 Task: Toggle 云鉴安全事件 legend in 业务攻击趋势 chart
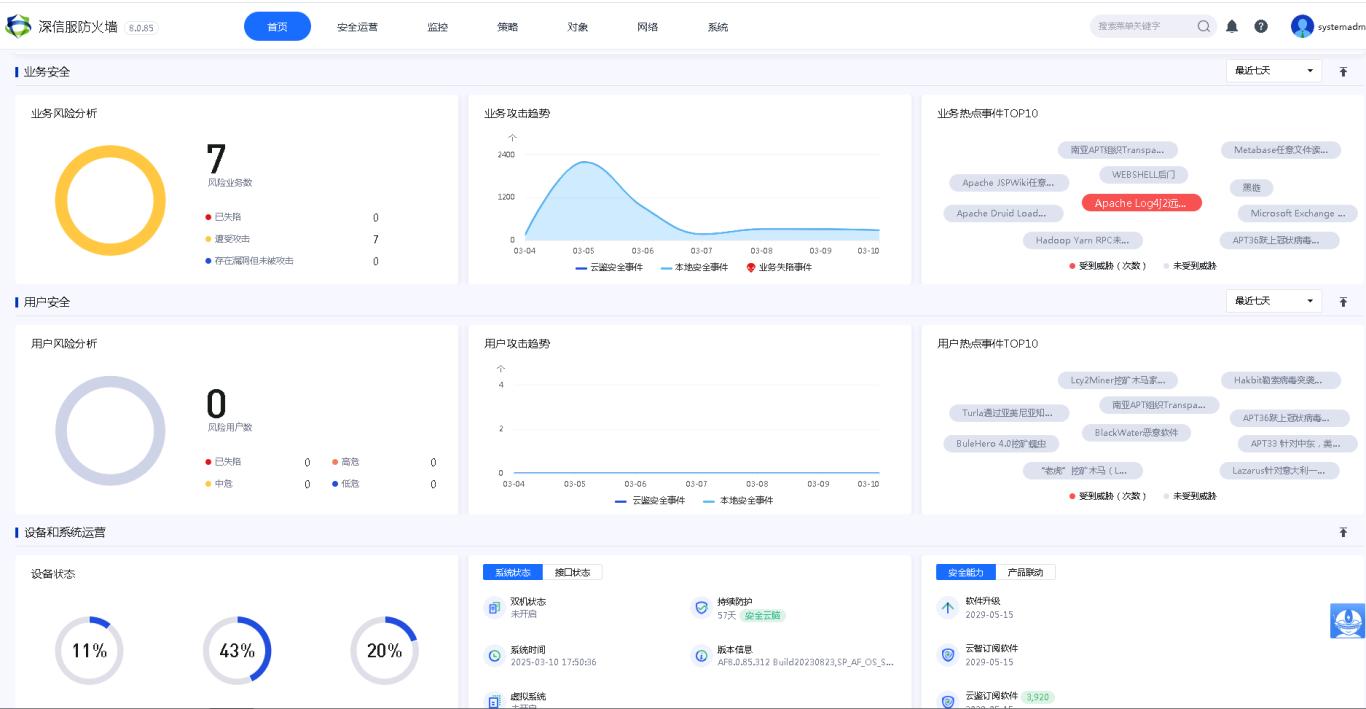609,267
